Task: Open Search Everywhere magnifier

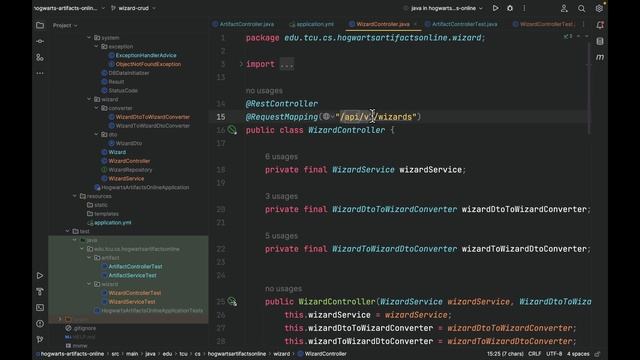Action: [582, 8]
